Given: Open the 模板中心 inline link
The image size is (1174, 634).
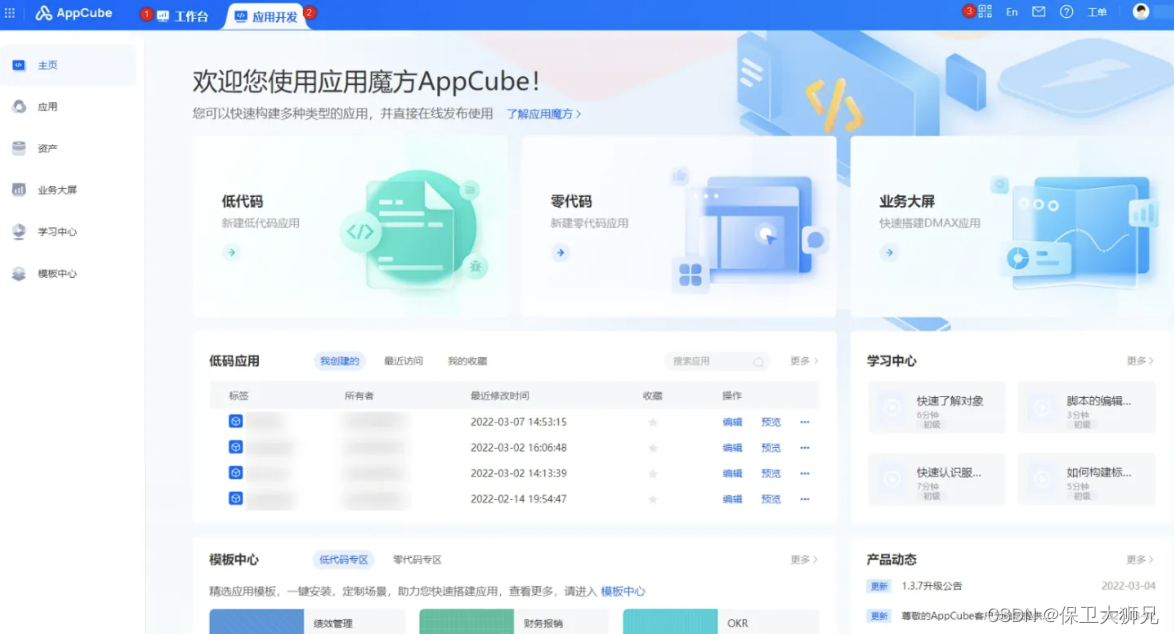Looking at the screenshot, I should point(622,591).
